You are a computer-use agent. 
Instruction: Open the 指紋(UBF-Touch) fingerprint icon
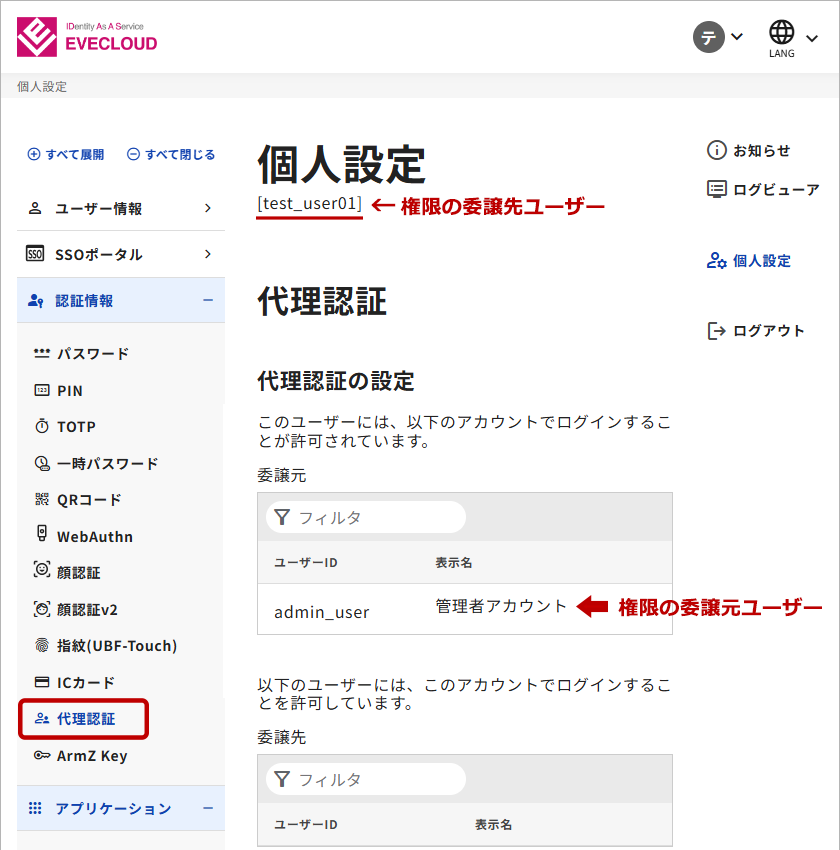pyautogui.click(x=42, y=646)
